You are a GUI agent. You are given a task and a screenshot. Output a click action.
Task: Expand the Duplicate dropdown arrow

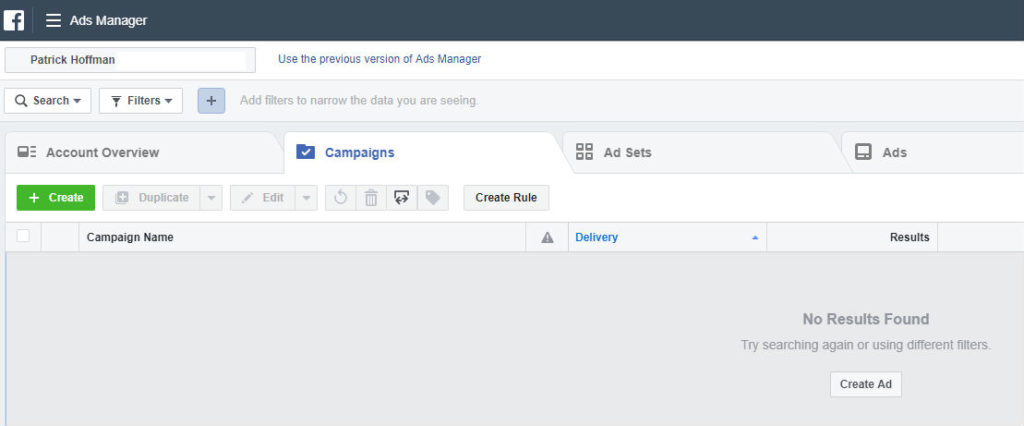point(210,197)
